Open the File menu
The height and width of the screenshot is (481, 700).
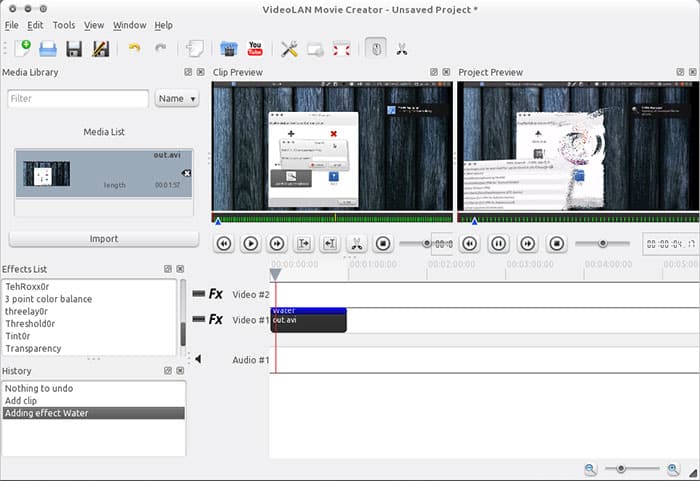pyautogui.click(x=12, y=25)
